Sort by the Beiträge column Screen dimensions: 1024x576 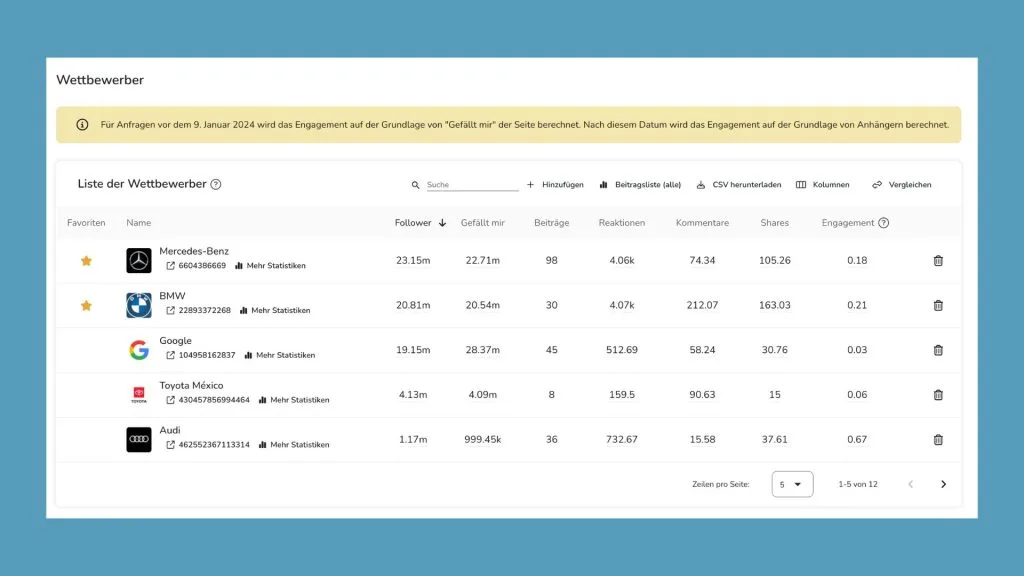pos(551,223)
